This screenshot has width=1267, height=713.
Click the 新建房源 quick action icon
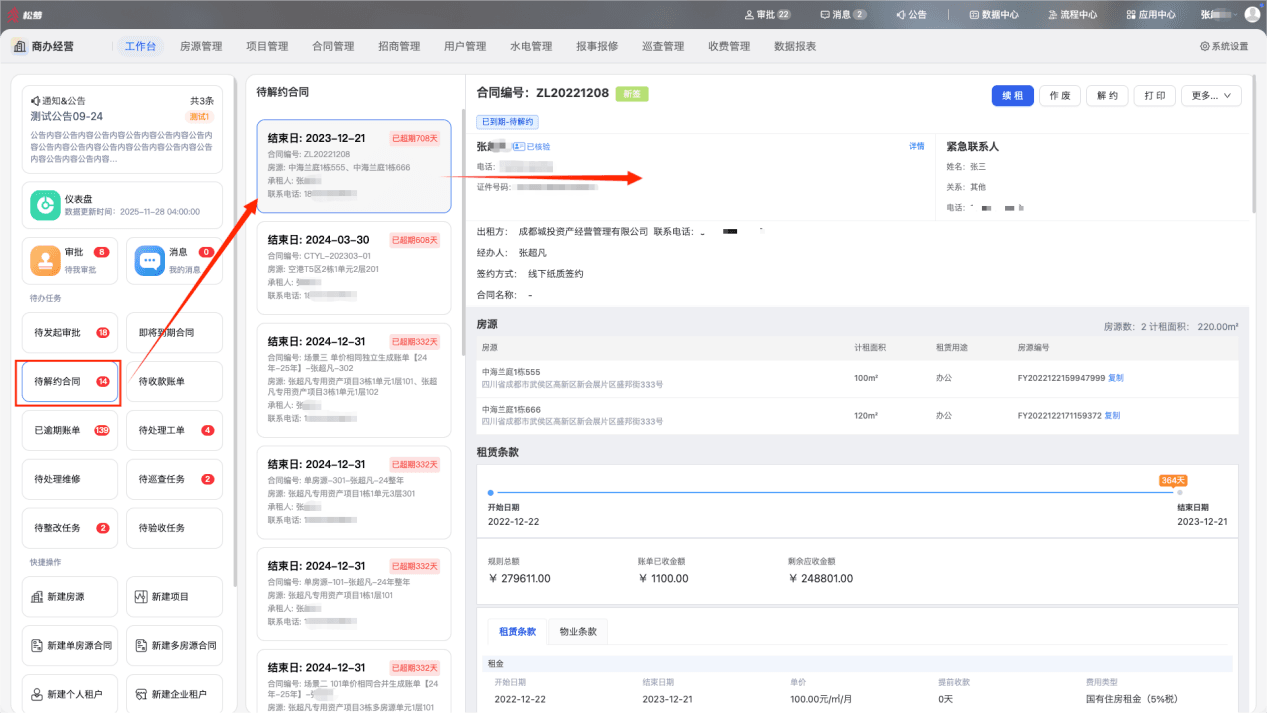(37, 597)
